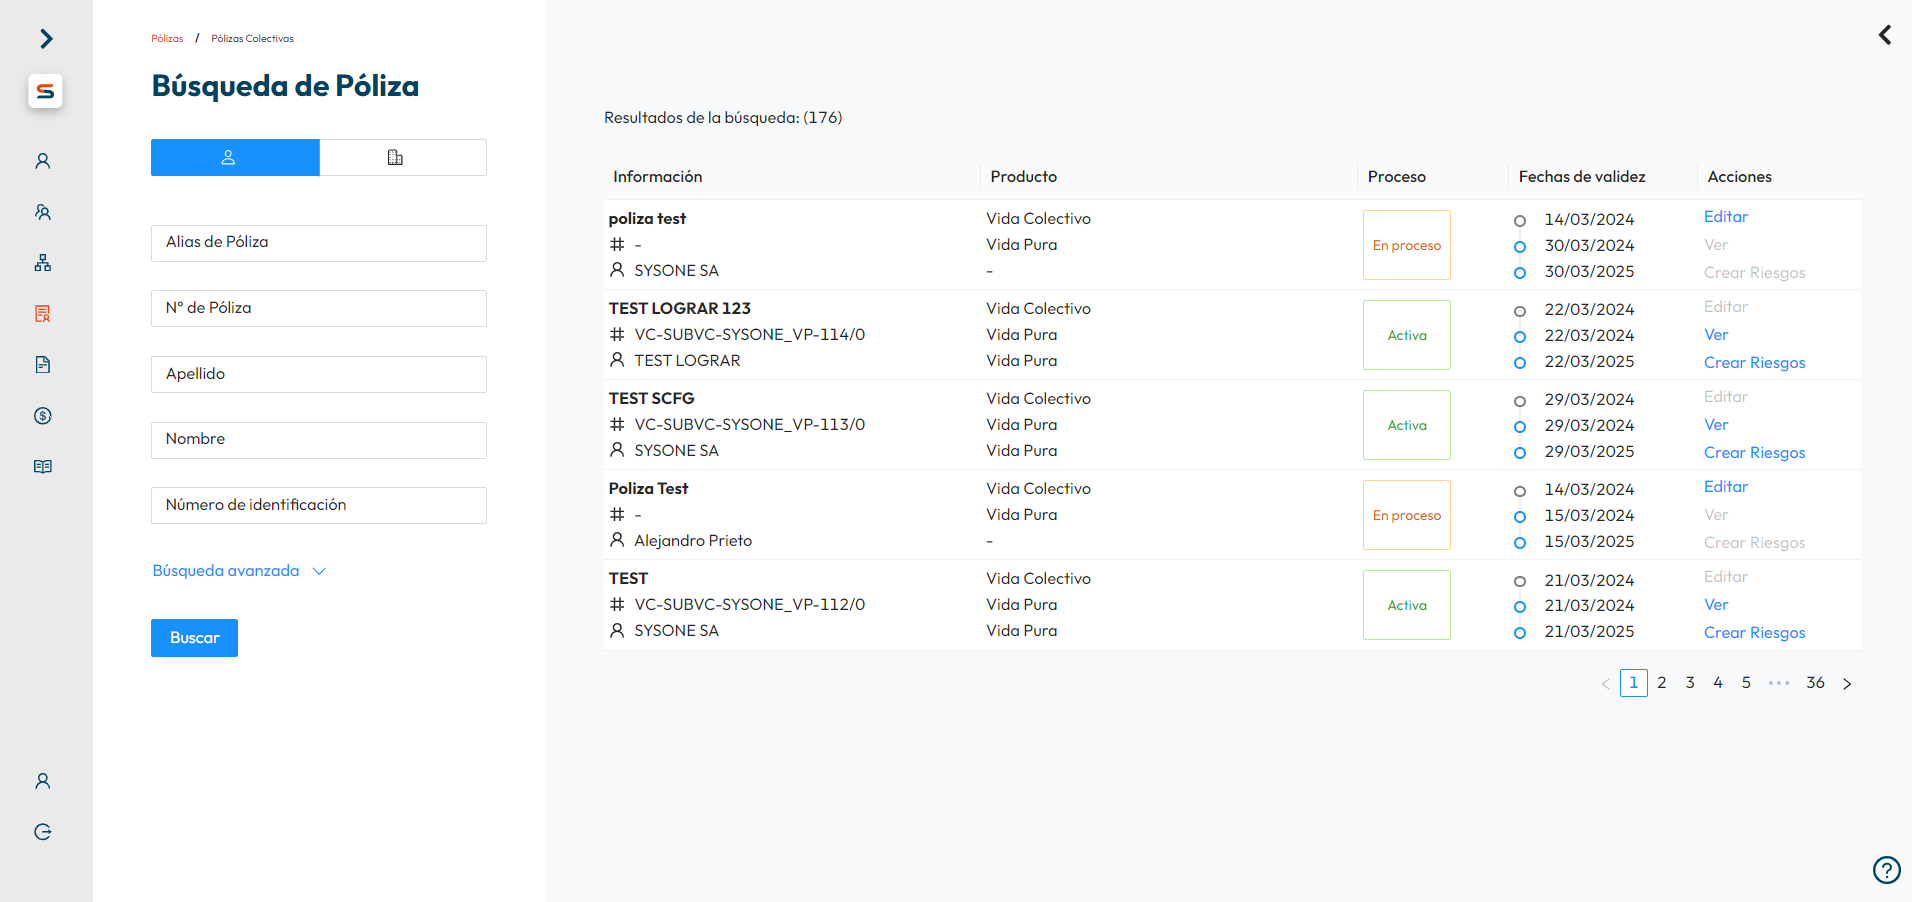The image size is (1912, 902).
Task: Click Crear Riesgos for TEST SCFG row
Action: pyautogui.click(x=1754, y=453)
